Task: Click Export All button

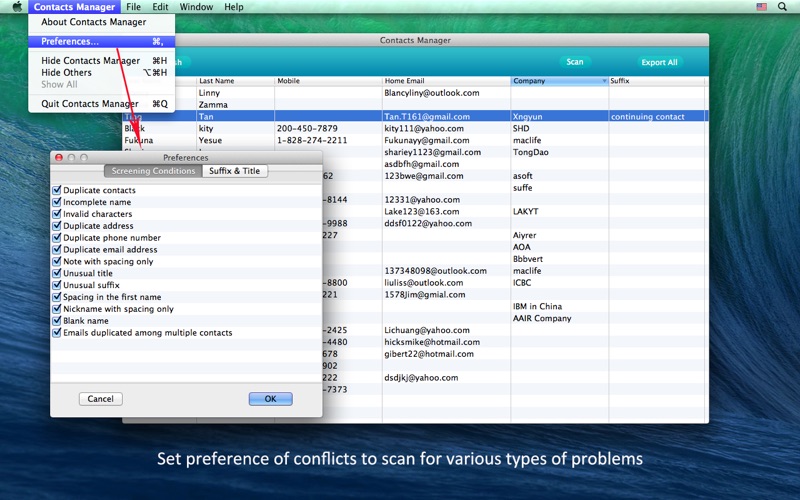Action: [x=659, y=62]
